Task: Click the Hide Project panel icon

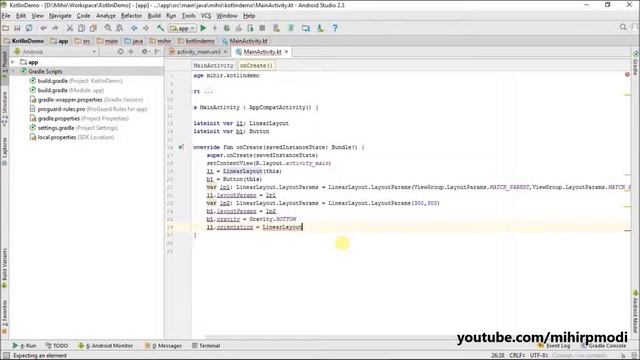Action: 157,52
